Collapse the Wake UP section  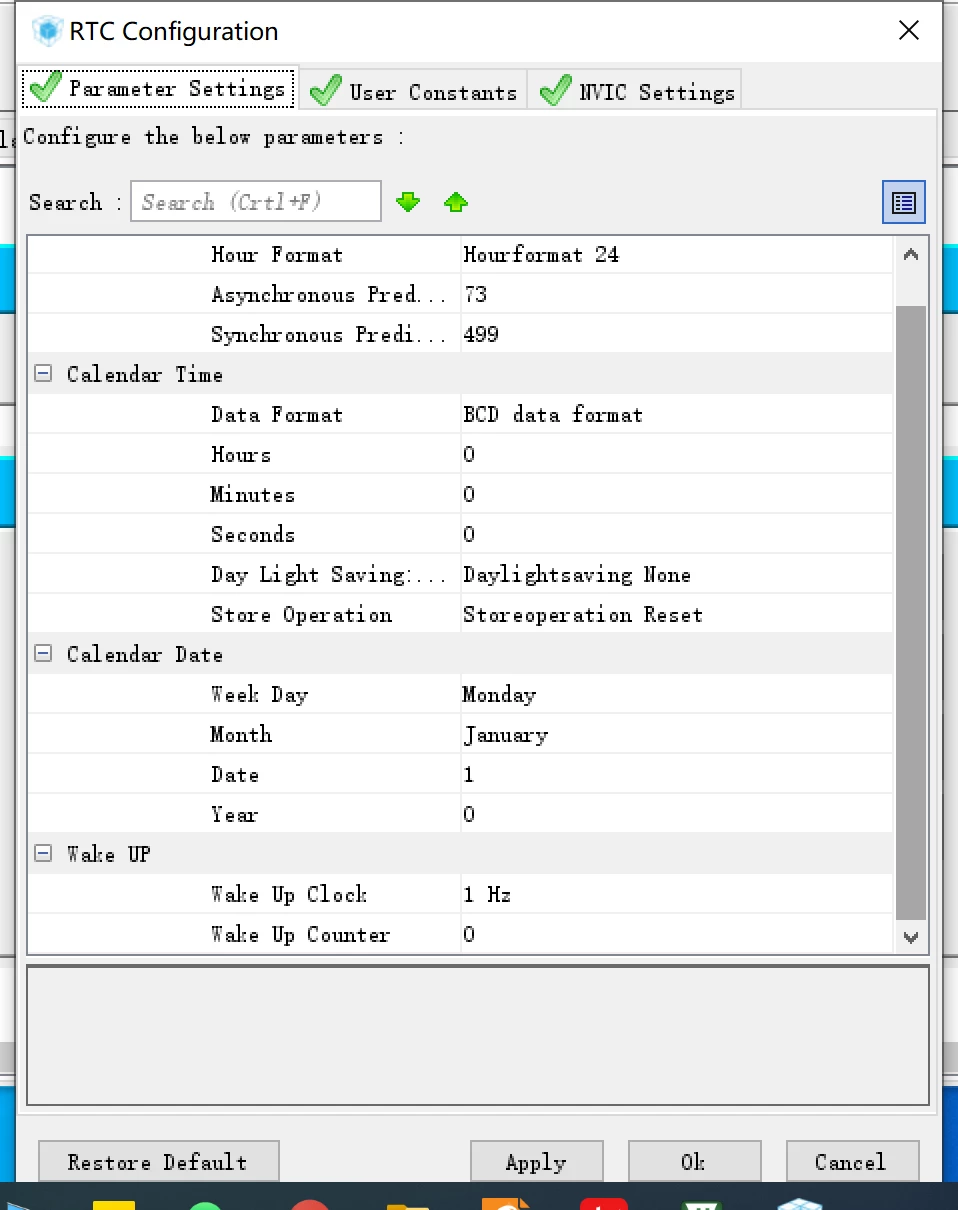[x=43, y=854]
